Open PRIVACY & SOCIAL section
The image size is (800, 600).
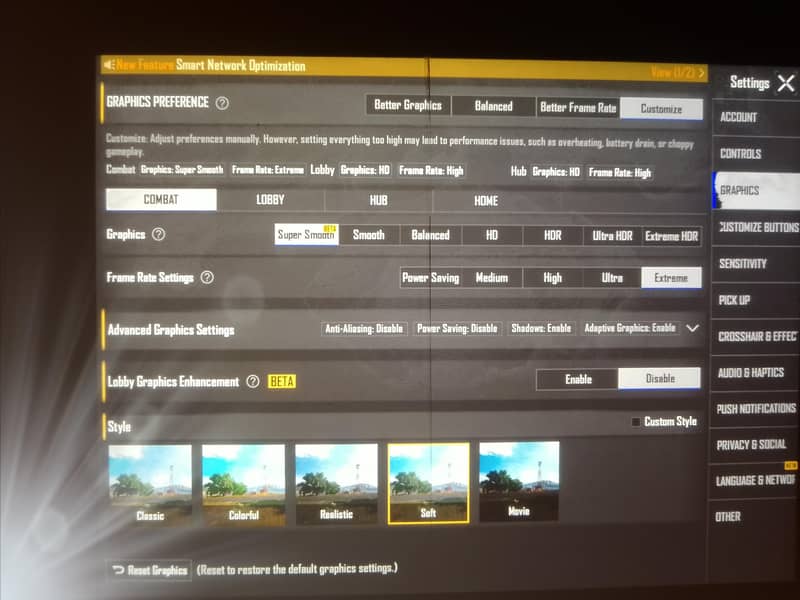(755, 445)
